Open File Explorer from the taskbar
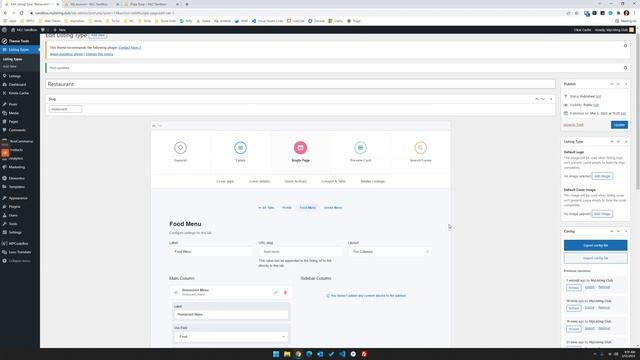The height and width of the screenshot is (360, 640). click(x=287, y=354)
